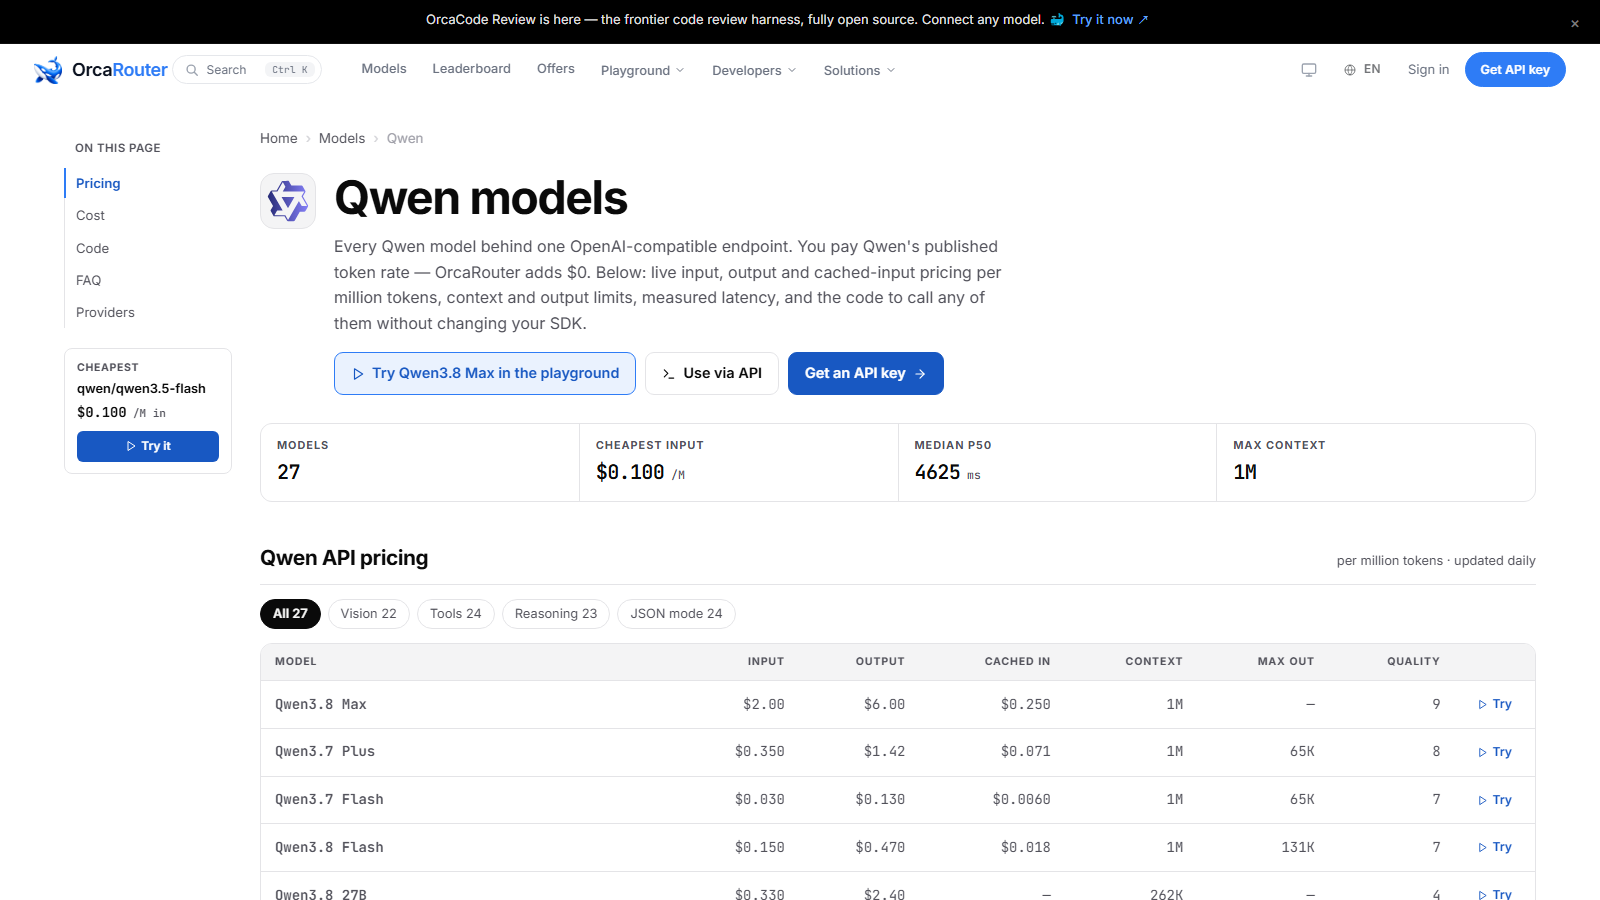Jump to FAQ section in sidebar
Screen dimensions: 1600x900
click(88, 281)
